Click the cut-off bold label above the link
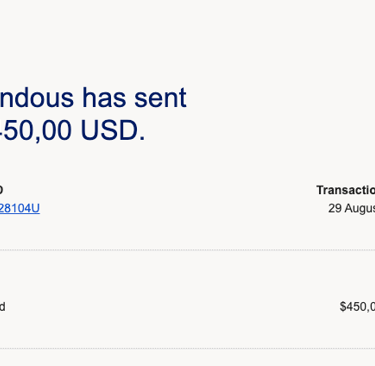The image size is (375, 366). (1, 190)
